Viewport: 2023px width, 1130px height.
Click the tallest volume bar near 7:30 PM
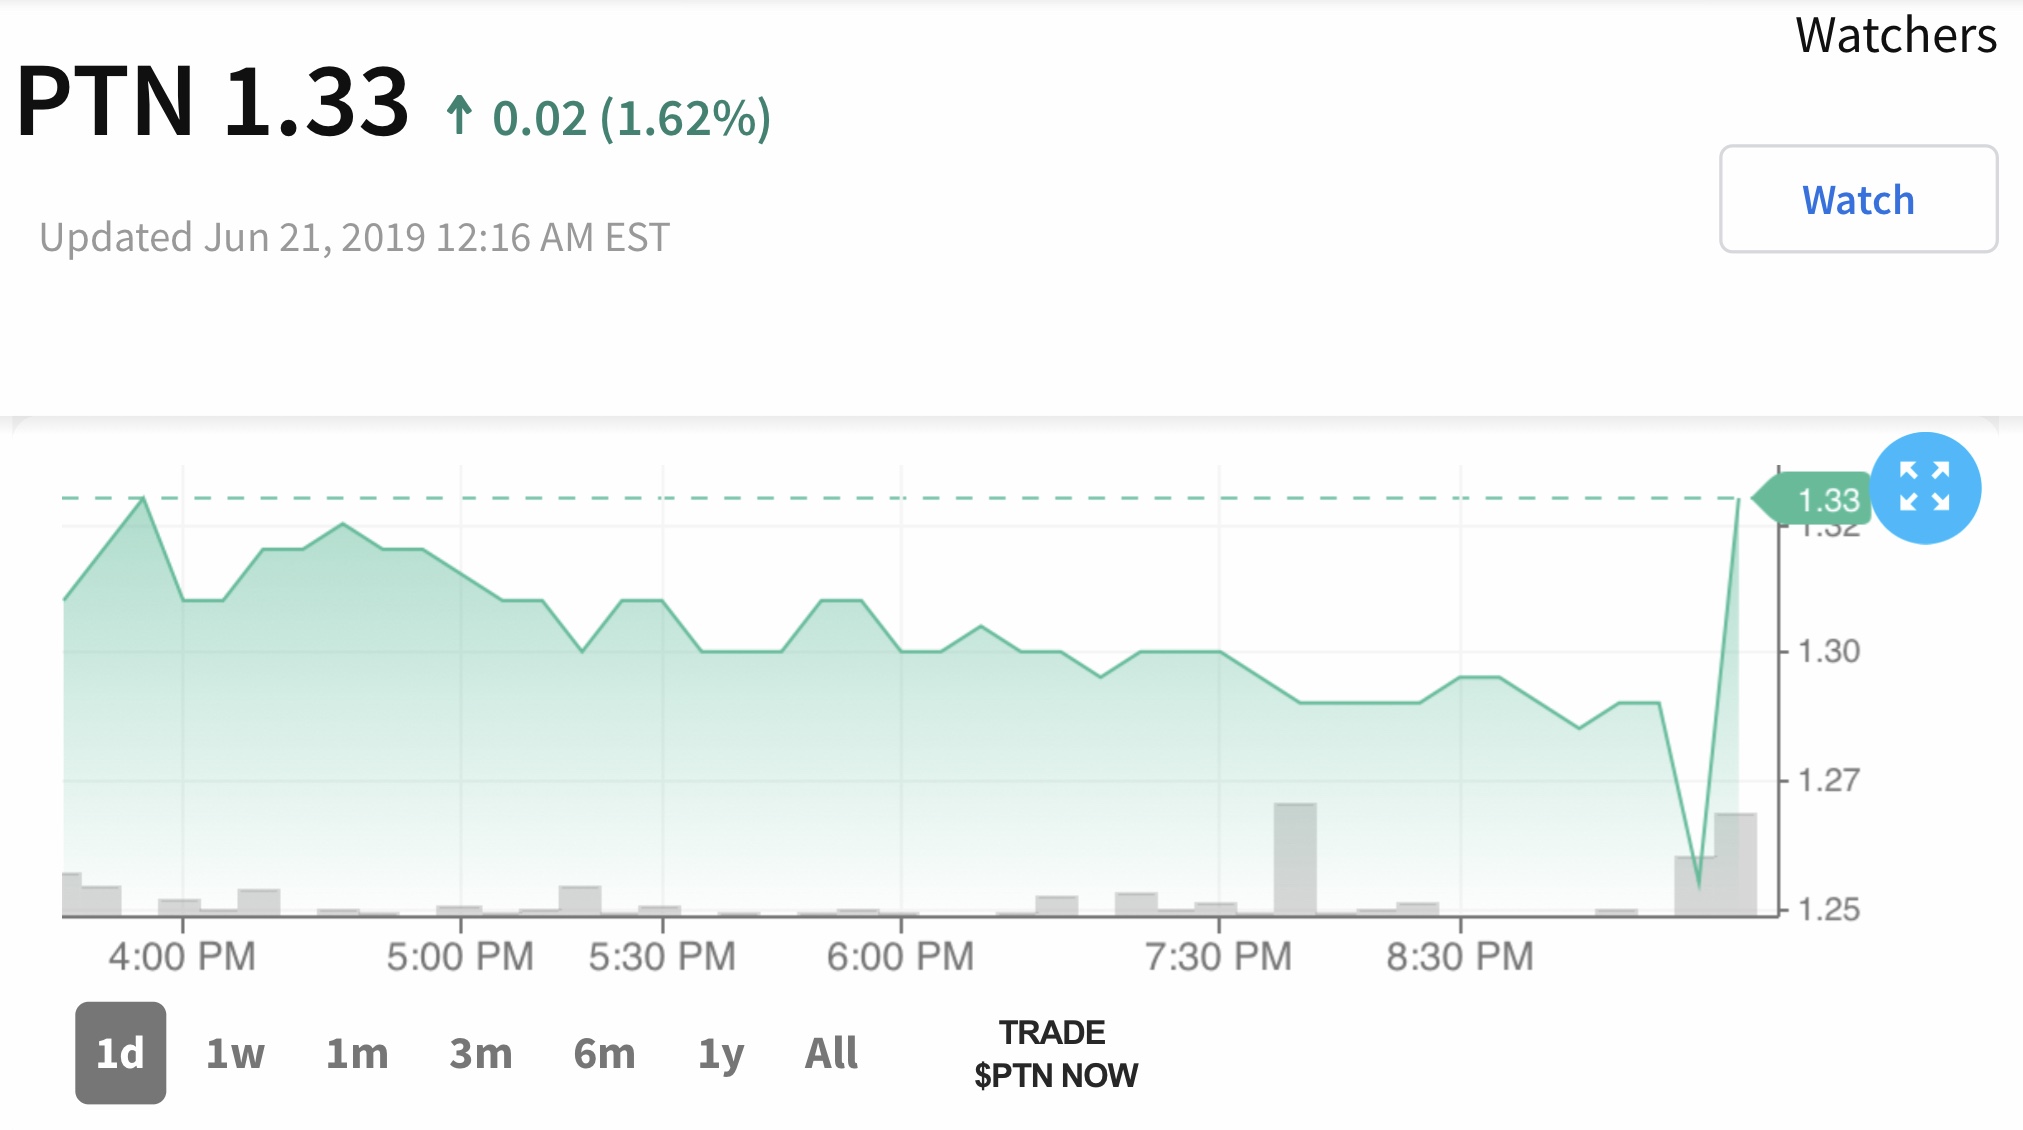click(1295, 858)
